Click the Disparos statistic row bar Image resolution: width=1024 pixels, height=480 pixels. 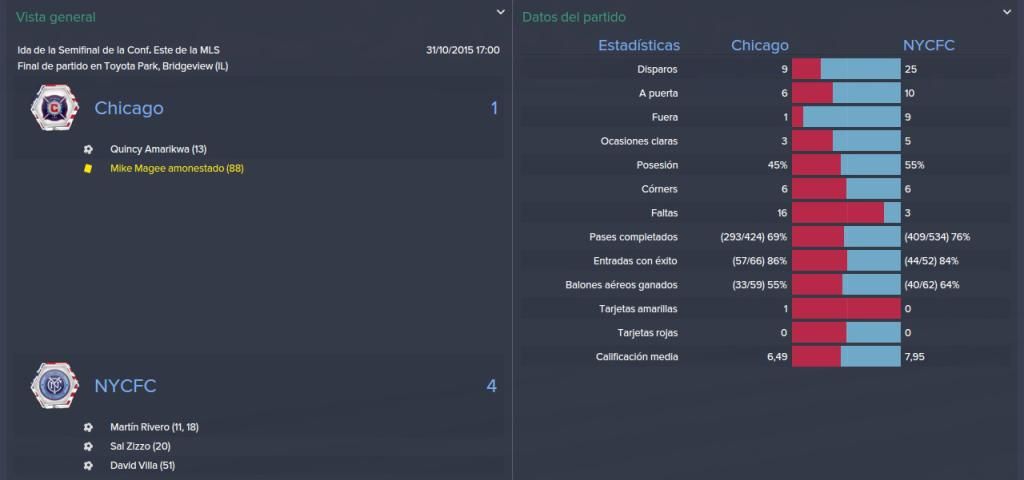846,69
